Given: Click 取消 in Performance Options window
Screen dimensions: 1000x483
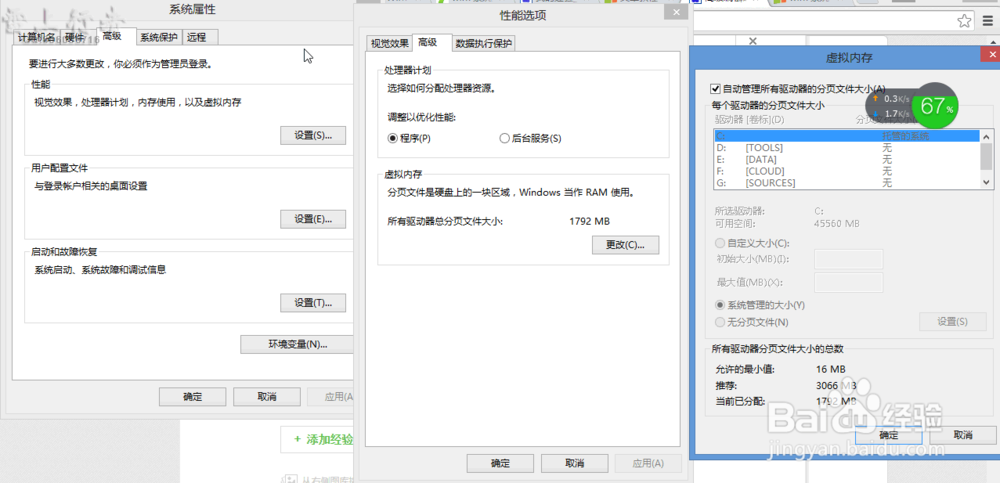Looking at the screenshot, I should pos(575,463).
